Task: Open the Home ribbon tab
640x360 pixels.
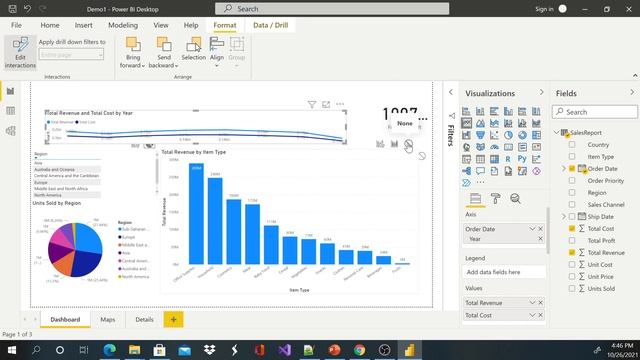Action: pyautogui.click(x=50, y=25)
